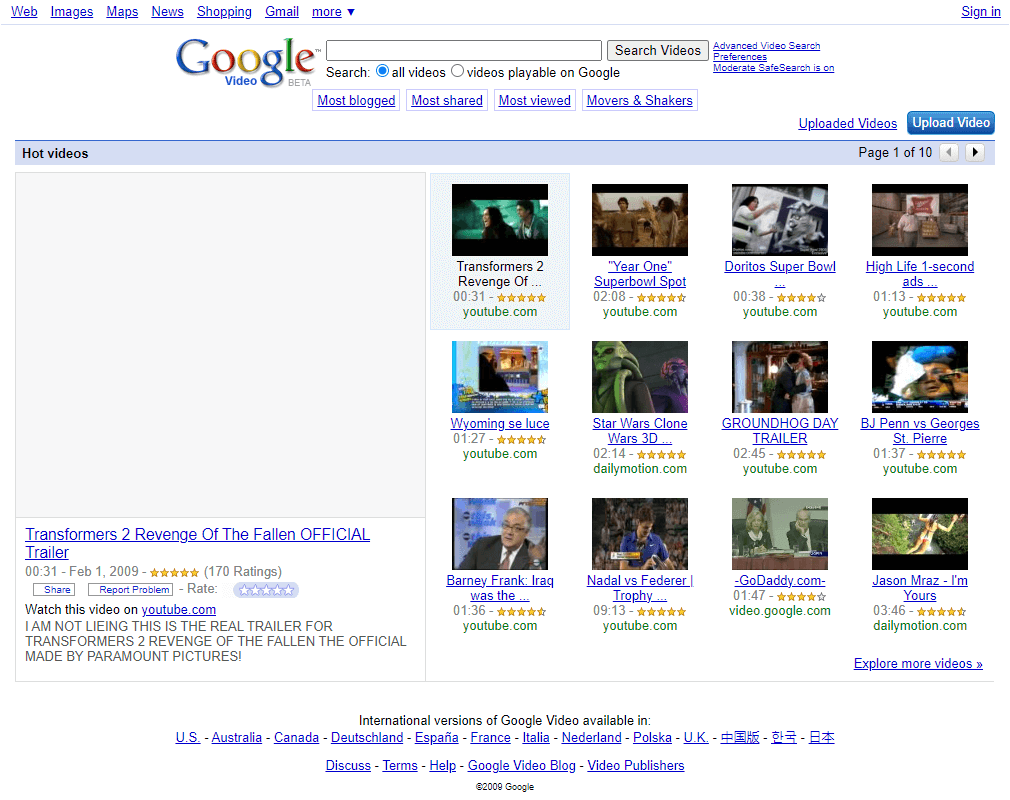Open the BJ Penn vs Georges St. Pierre thumbnail
This screenshot has width=1010, height=800.
point(920,377)
